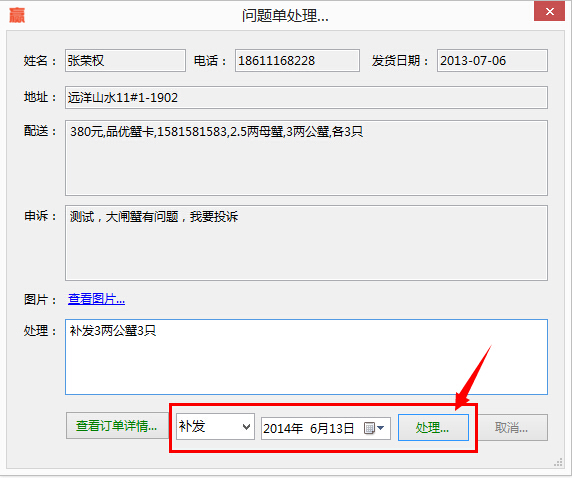The height and width of the screenshot is (478, 572).
Task: Click the red 赢 application icon
Action: [x=17, y=15]
